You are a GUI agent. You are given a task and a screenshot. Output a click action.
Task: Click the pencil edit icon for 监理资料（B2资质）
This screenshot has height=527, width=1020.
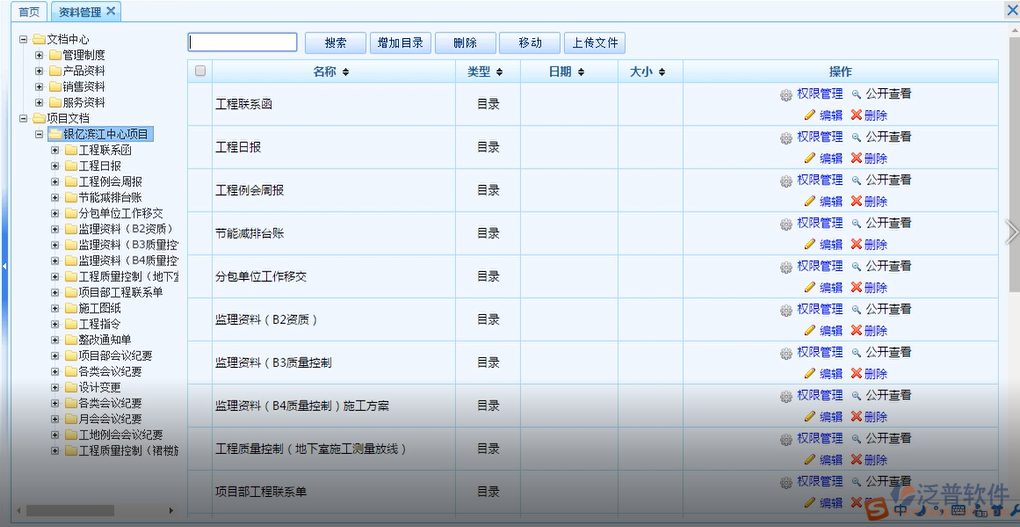coord(810,330)
